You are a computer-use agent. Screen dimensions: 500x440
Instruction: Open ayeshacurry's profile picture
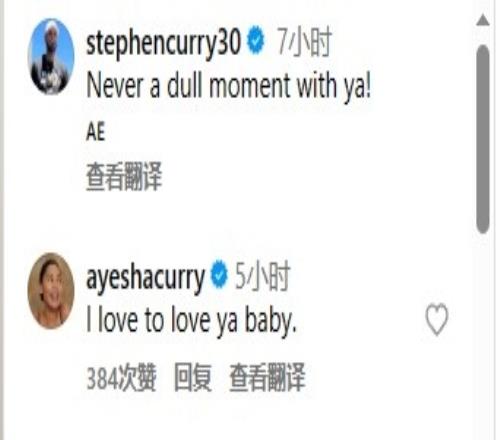(x=51, y=291)
